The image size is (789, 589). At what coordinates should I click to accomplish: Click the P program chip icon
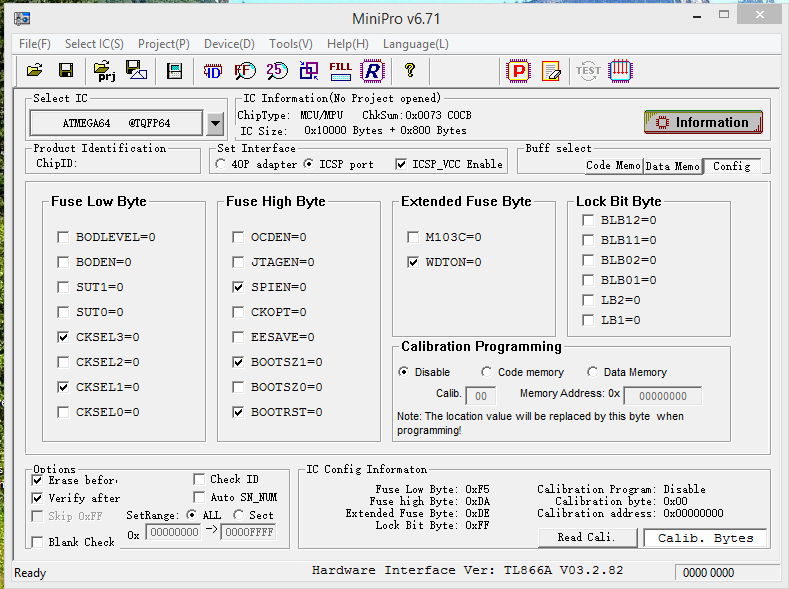pos(518,70)
